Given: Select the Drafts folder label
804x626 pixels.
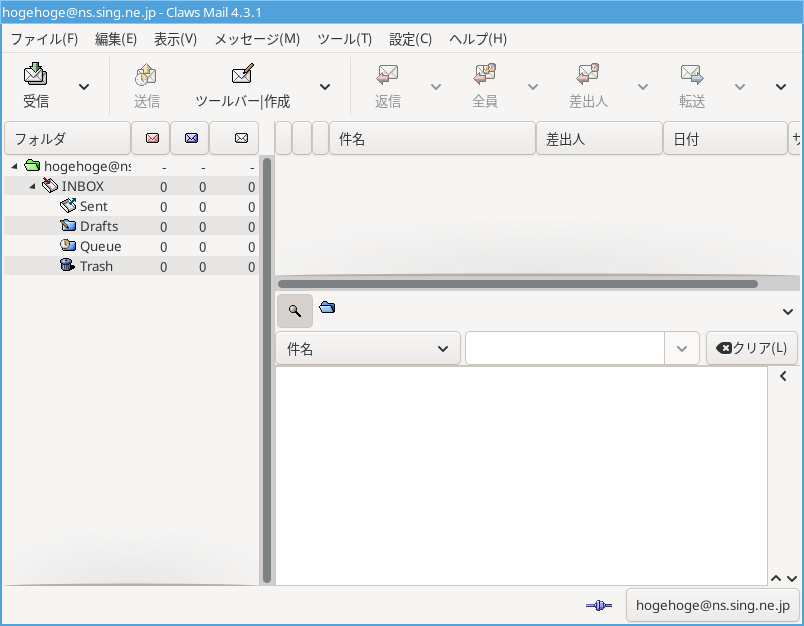Looking at the screenshot, I should 99,226.
